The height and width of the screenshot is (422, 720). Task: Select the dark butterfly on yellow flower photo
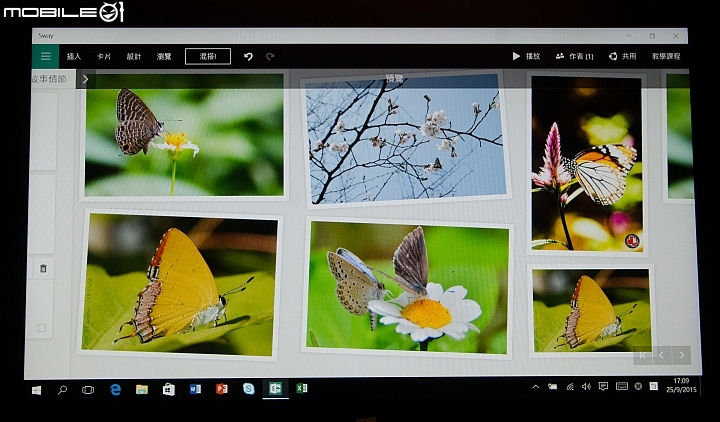coord(184,135)
